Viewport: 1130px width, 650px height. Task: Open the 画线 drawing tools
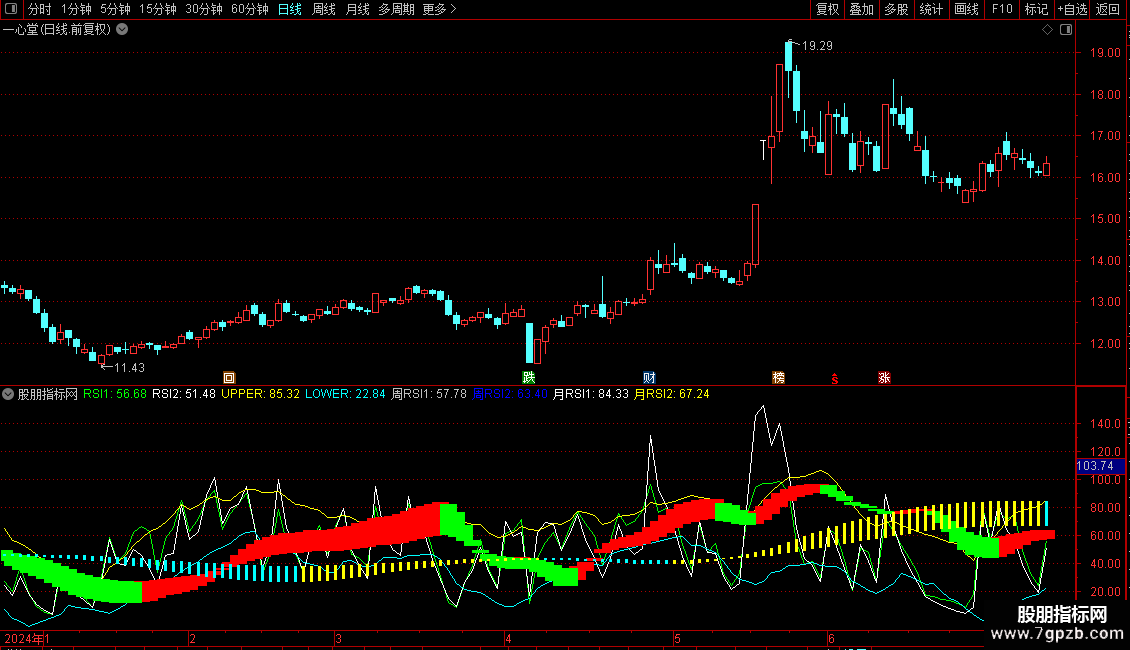(x=966, y=9)
